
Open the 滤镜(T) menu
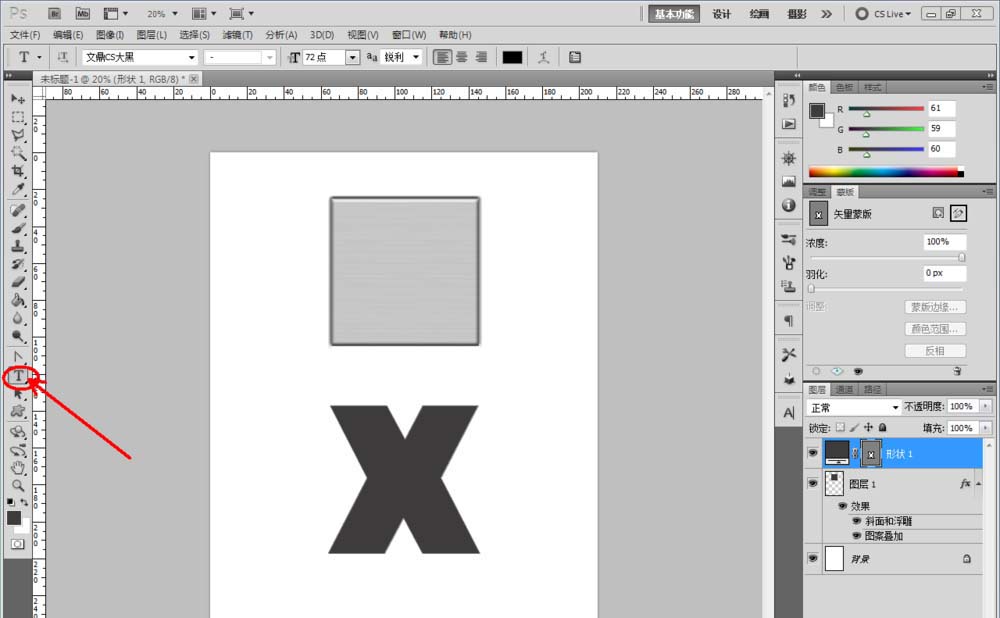pos(237,35)
